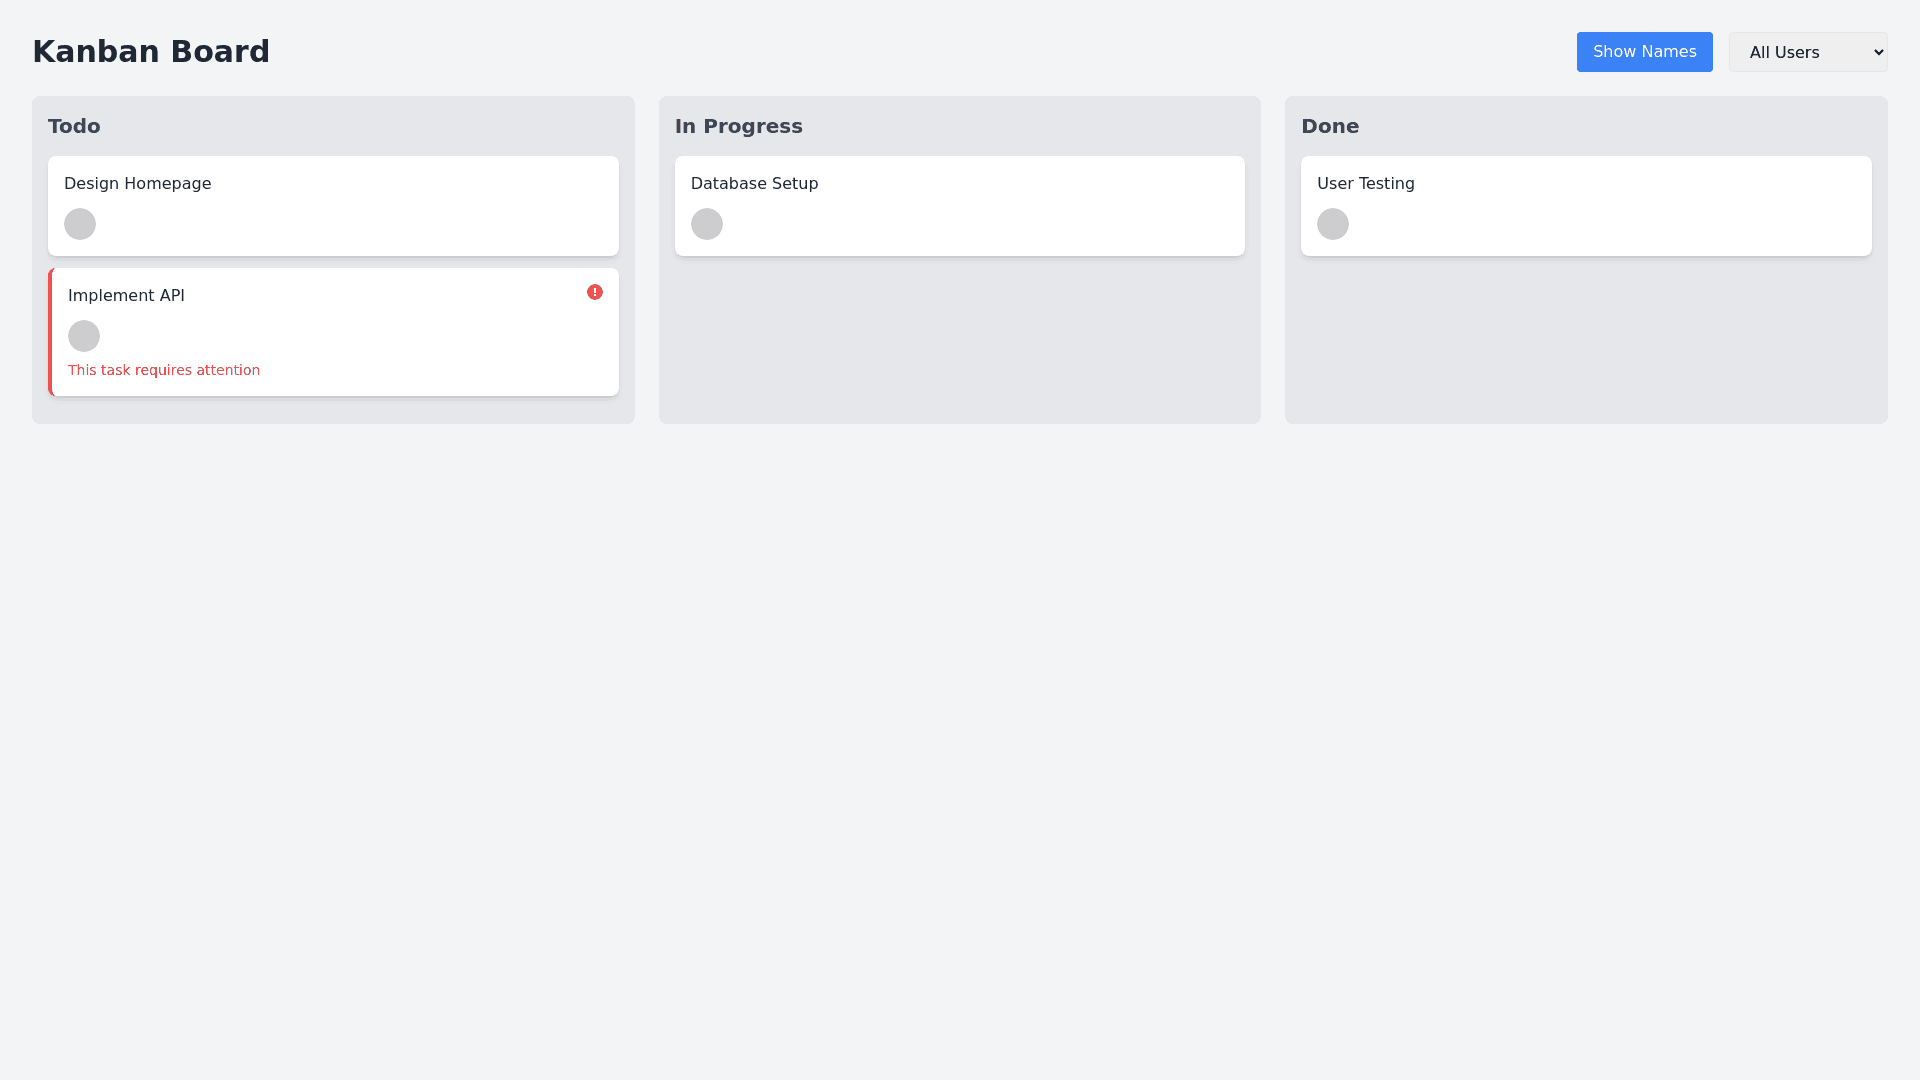The height and width of the screenshot is (1080, 1920).
Task: Click the "This task requires attention" warning text
Action: 164,370
